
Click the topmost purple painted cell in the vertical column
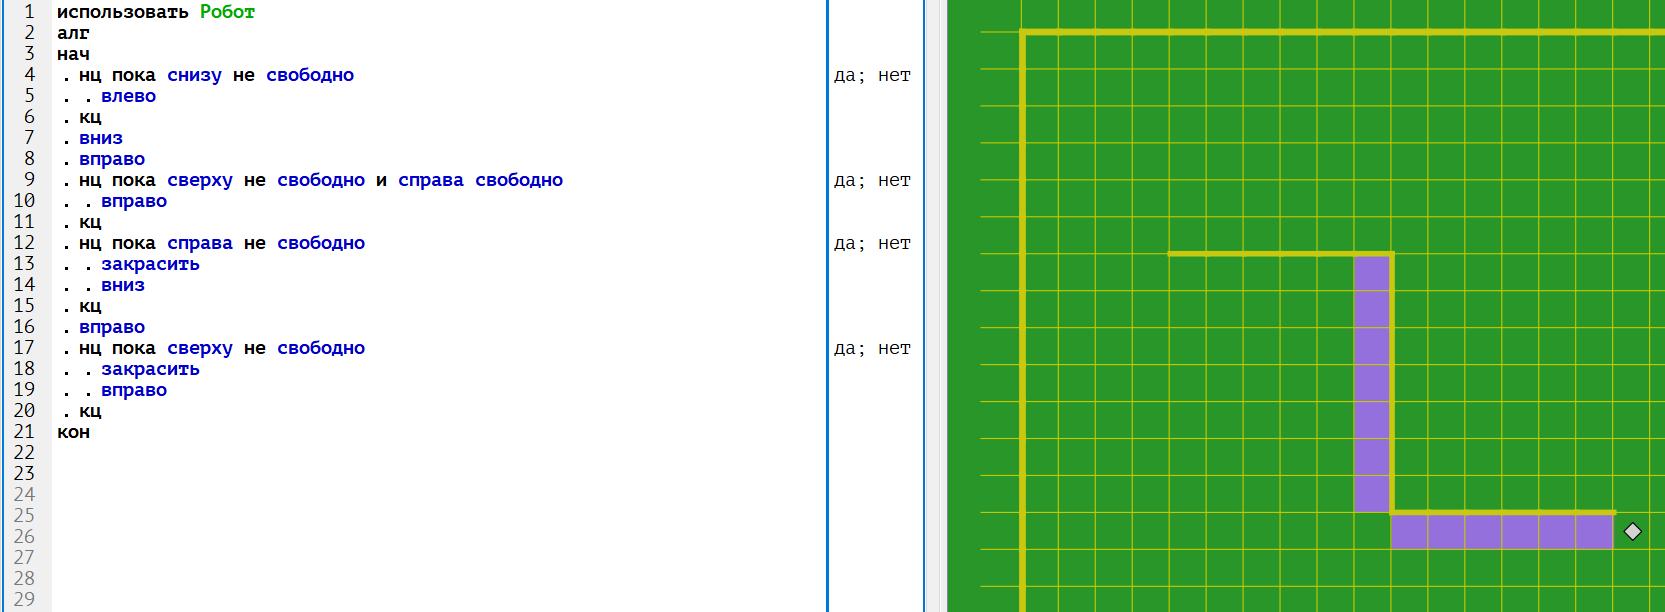click(1372, 273)
